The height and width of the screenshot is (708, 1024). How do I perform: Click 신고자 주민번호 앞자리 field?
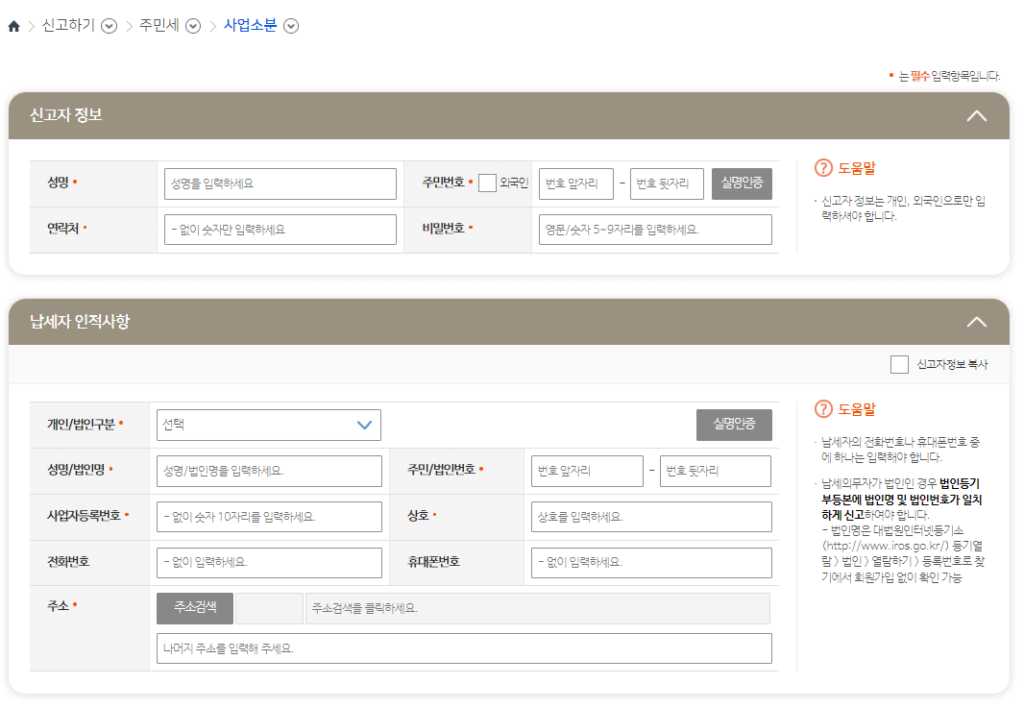[x=576, y=184]
